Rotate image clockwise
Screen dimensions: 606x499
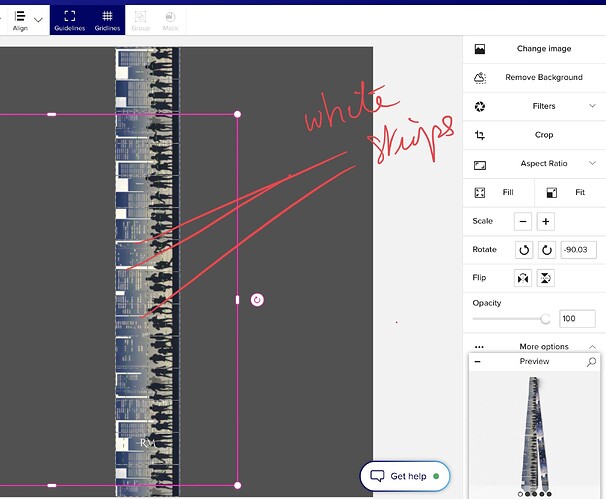(x=546, y=250)
